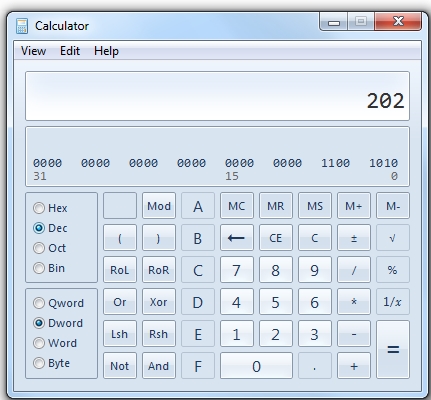The width and height of the screenshot is (431, 400).
Task: Select the Bin radio button
Action: (x=39, y=268)
